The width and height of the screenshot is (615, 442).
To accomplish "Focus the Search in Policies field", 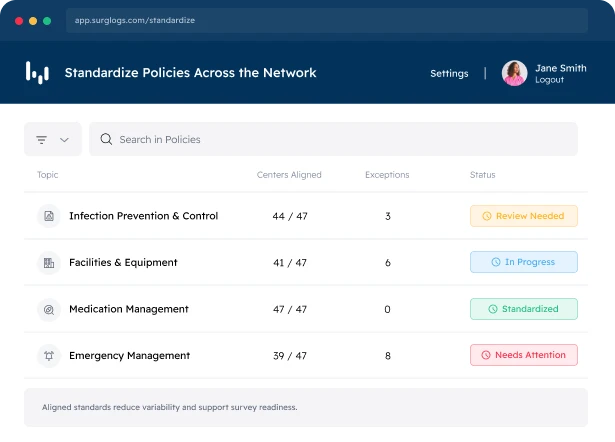I will pyautogui.click(x=333, y=139).
